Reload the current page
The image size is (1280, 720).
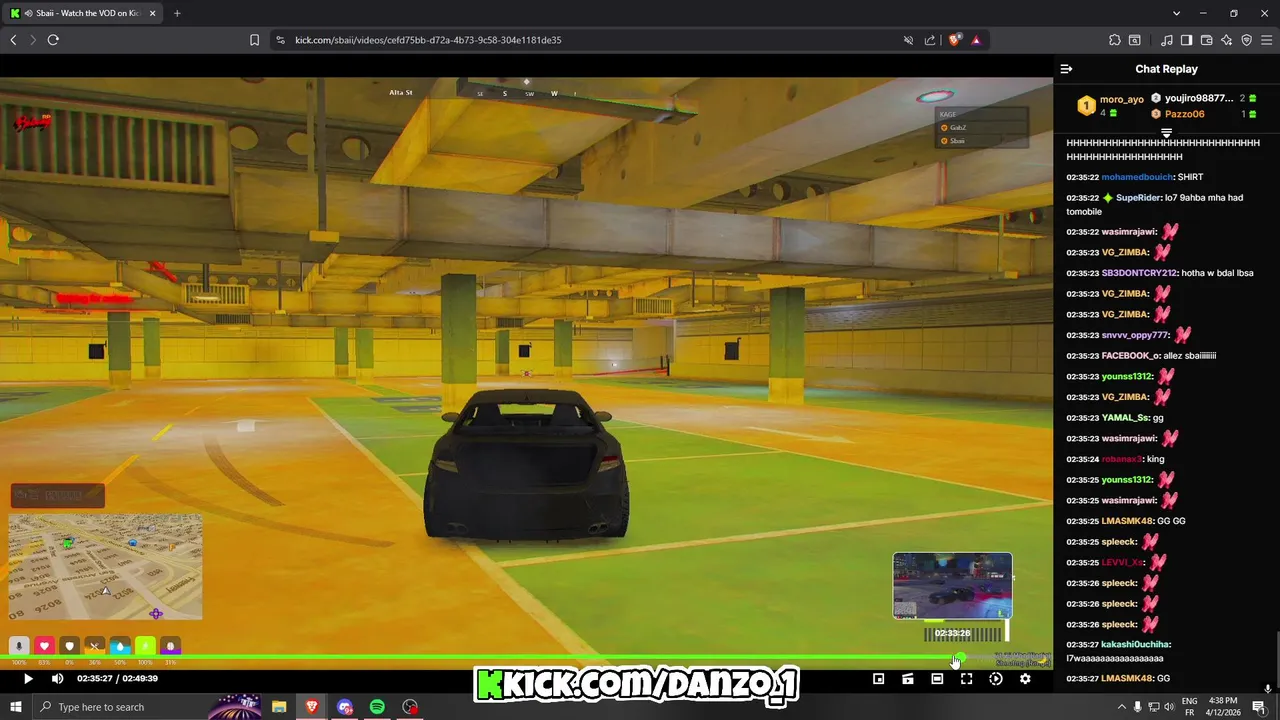(53, 40)
